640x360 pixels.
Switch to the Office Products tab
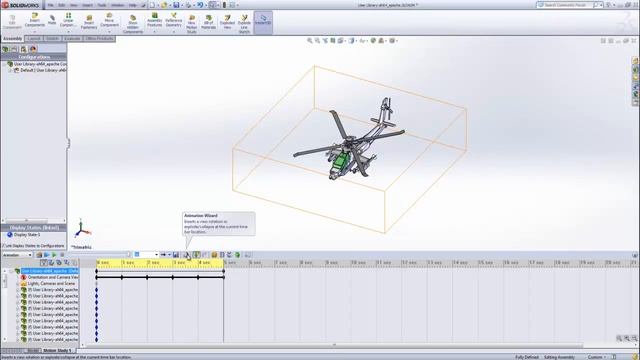click(99, 39)
